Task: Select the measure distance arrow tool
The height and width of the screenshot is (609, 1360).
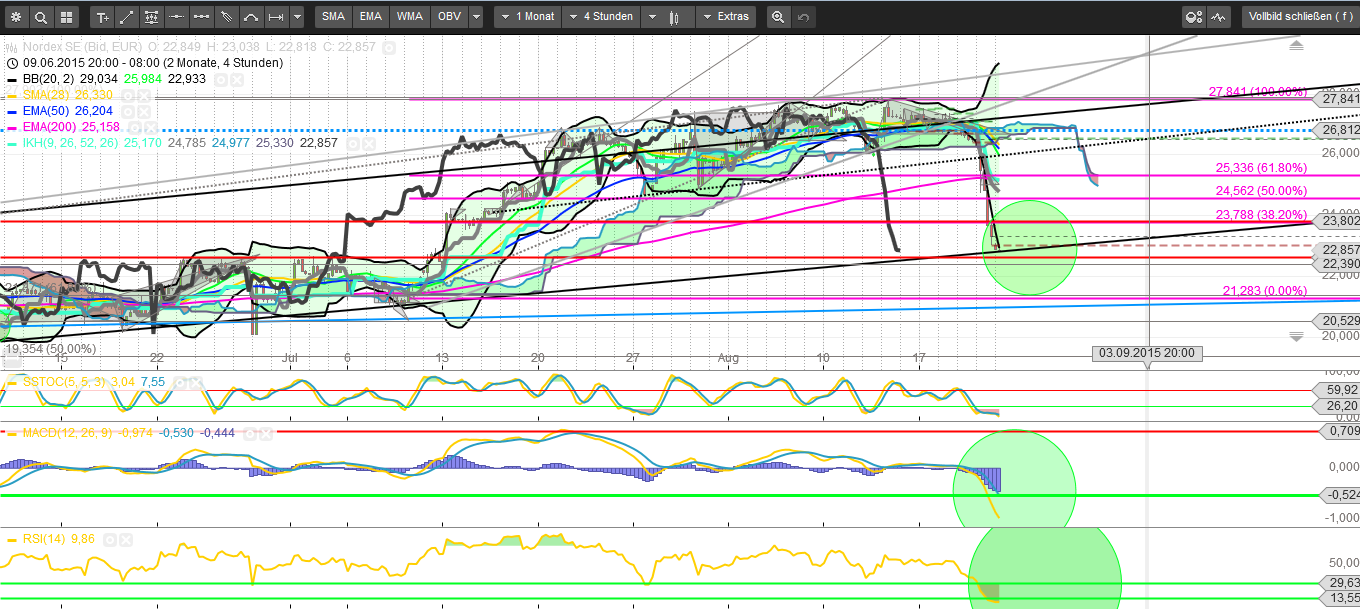Action: coord(277,17)
